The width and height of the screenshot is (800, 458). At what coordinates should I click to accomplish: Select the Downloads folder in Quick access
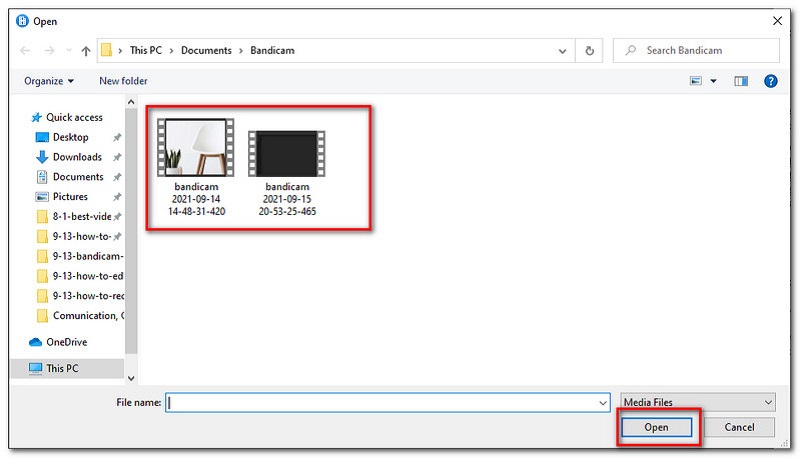click(77, 157)
